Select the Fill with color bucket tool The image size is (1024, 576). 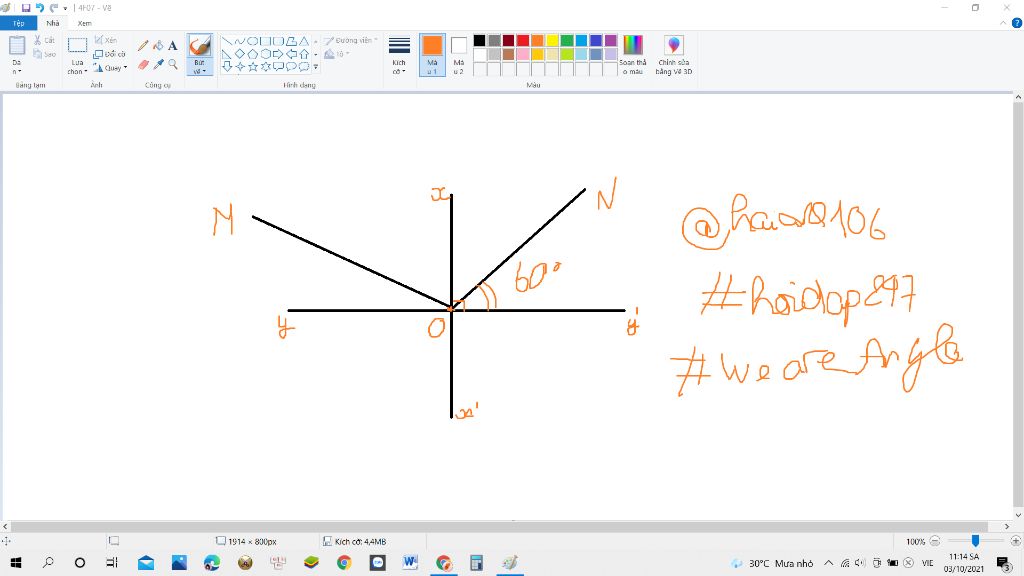click(x=158, y=46)
